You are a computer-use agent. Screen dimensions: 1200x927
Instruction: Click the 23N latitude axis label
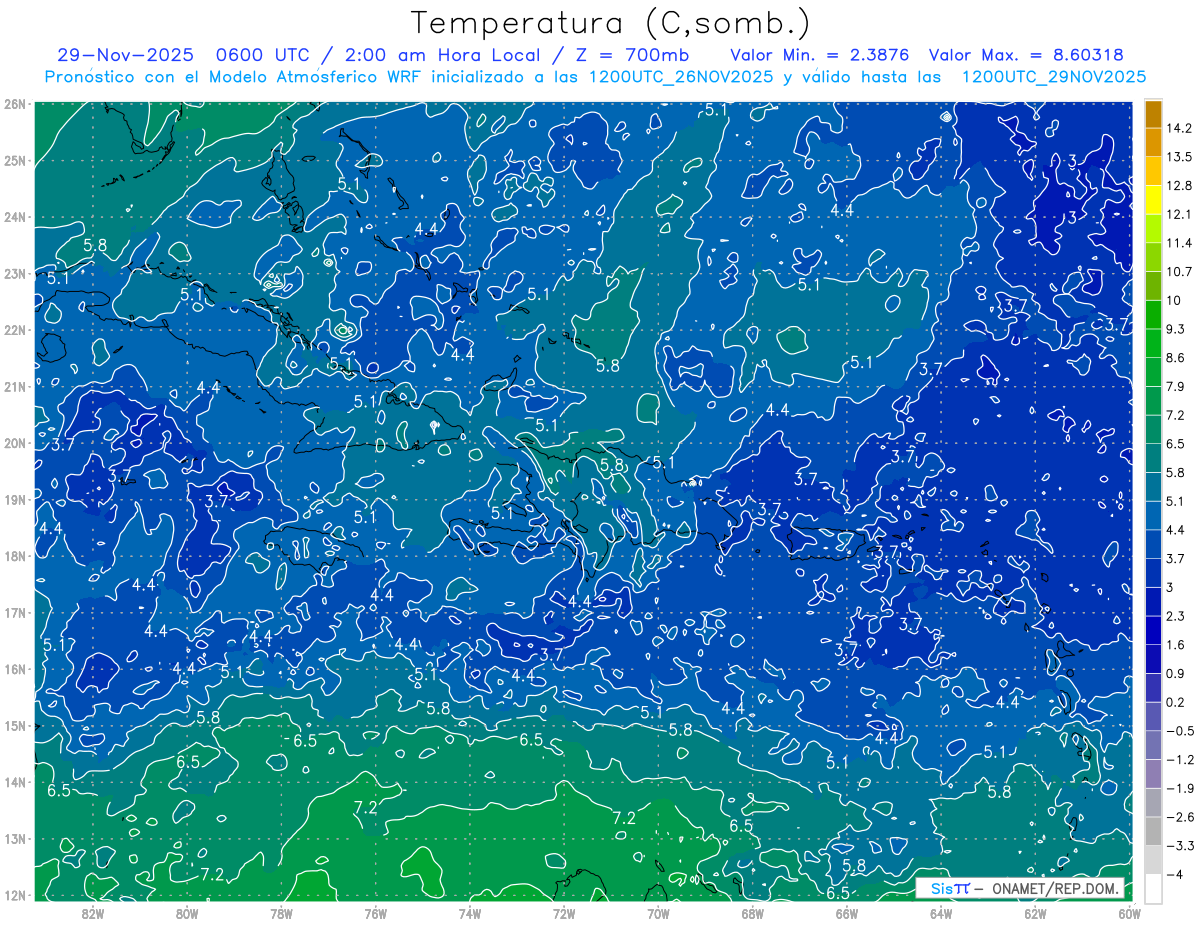tap(15, 273)
